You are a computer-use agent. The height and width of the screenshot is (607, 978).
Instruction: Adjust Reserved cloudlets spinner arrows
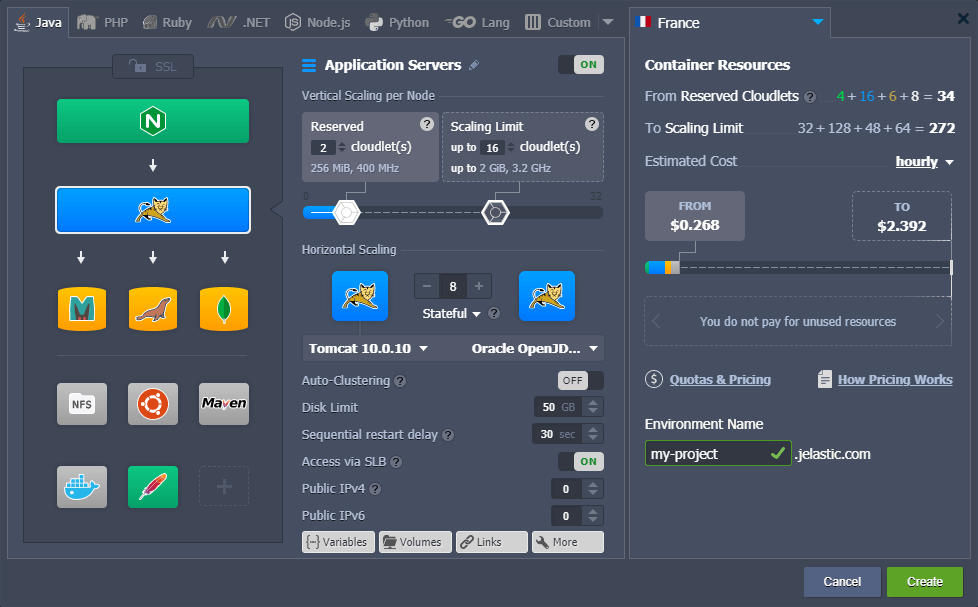[x=341, y=147]
